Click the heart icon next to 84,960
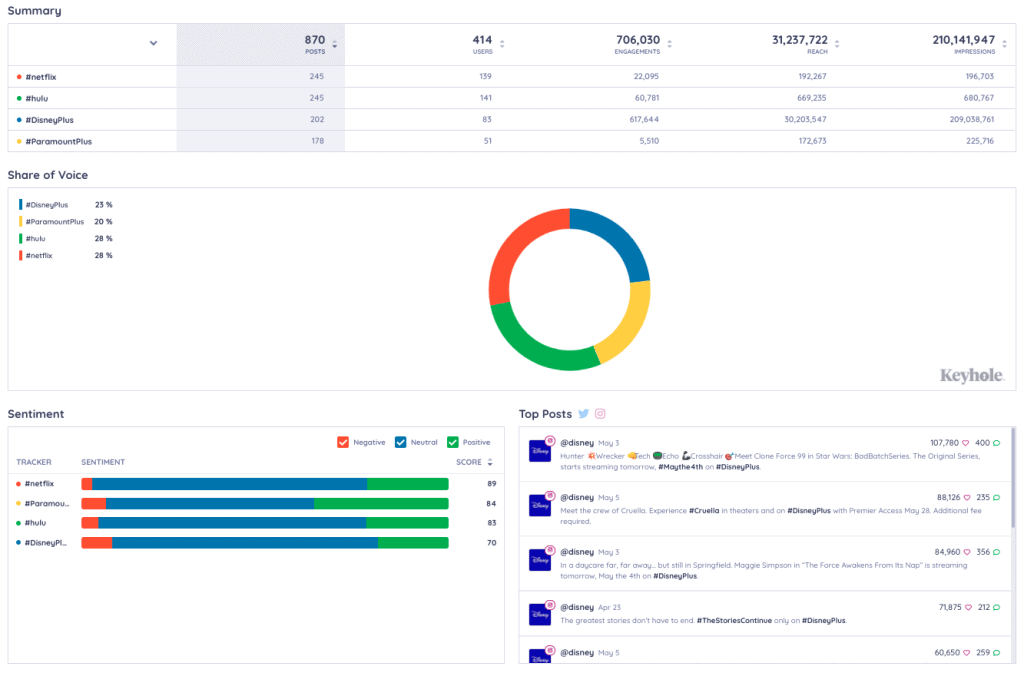Screen dimensions: 1024x673 [967, 552]
